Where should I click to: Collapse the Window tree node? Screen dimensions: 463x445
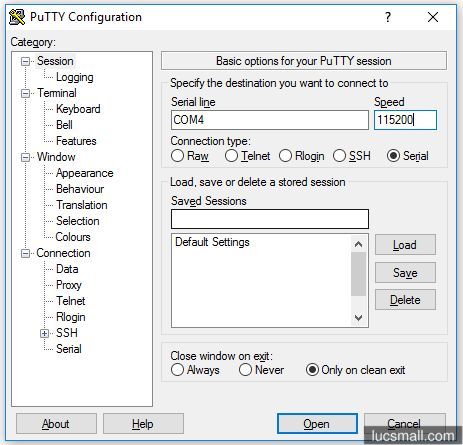pyautogui.click(x=25, y=157)
